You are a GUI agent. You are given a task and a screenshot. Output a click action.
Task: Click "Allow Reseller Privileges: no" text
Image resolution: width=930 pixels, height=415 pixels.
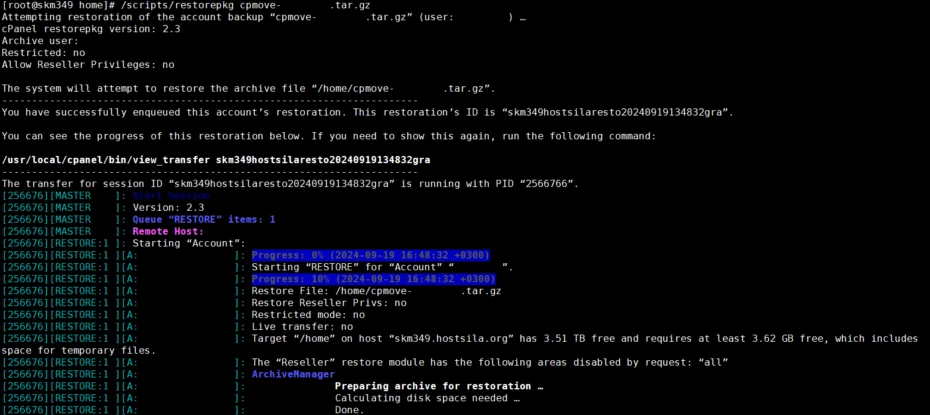pos(88,65)
